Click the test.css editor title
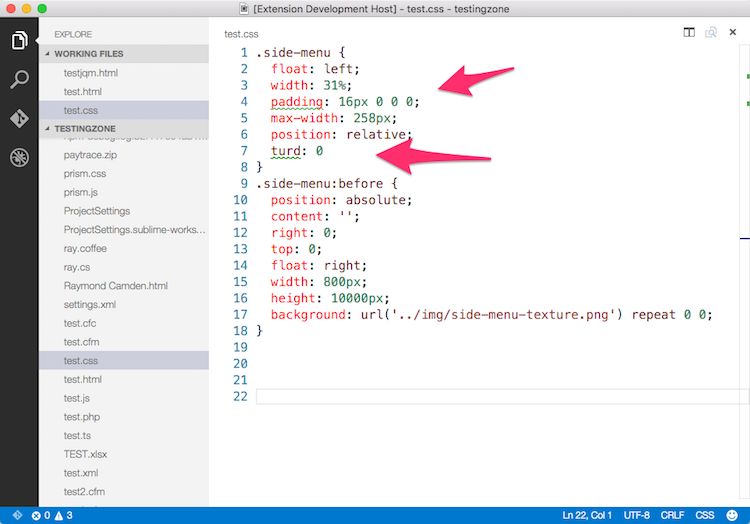Screen dimensions: 750x524 pos(241,34)
